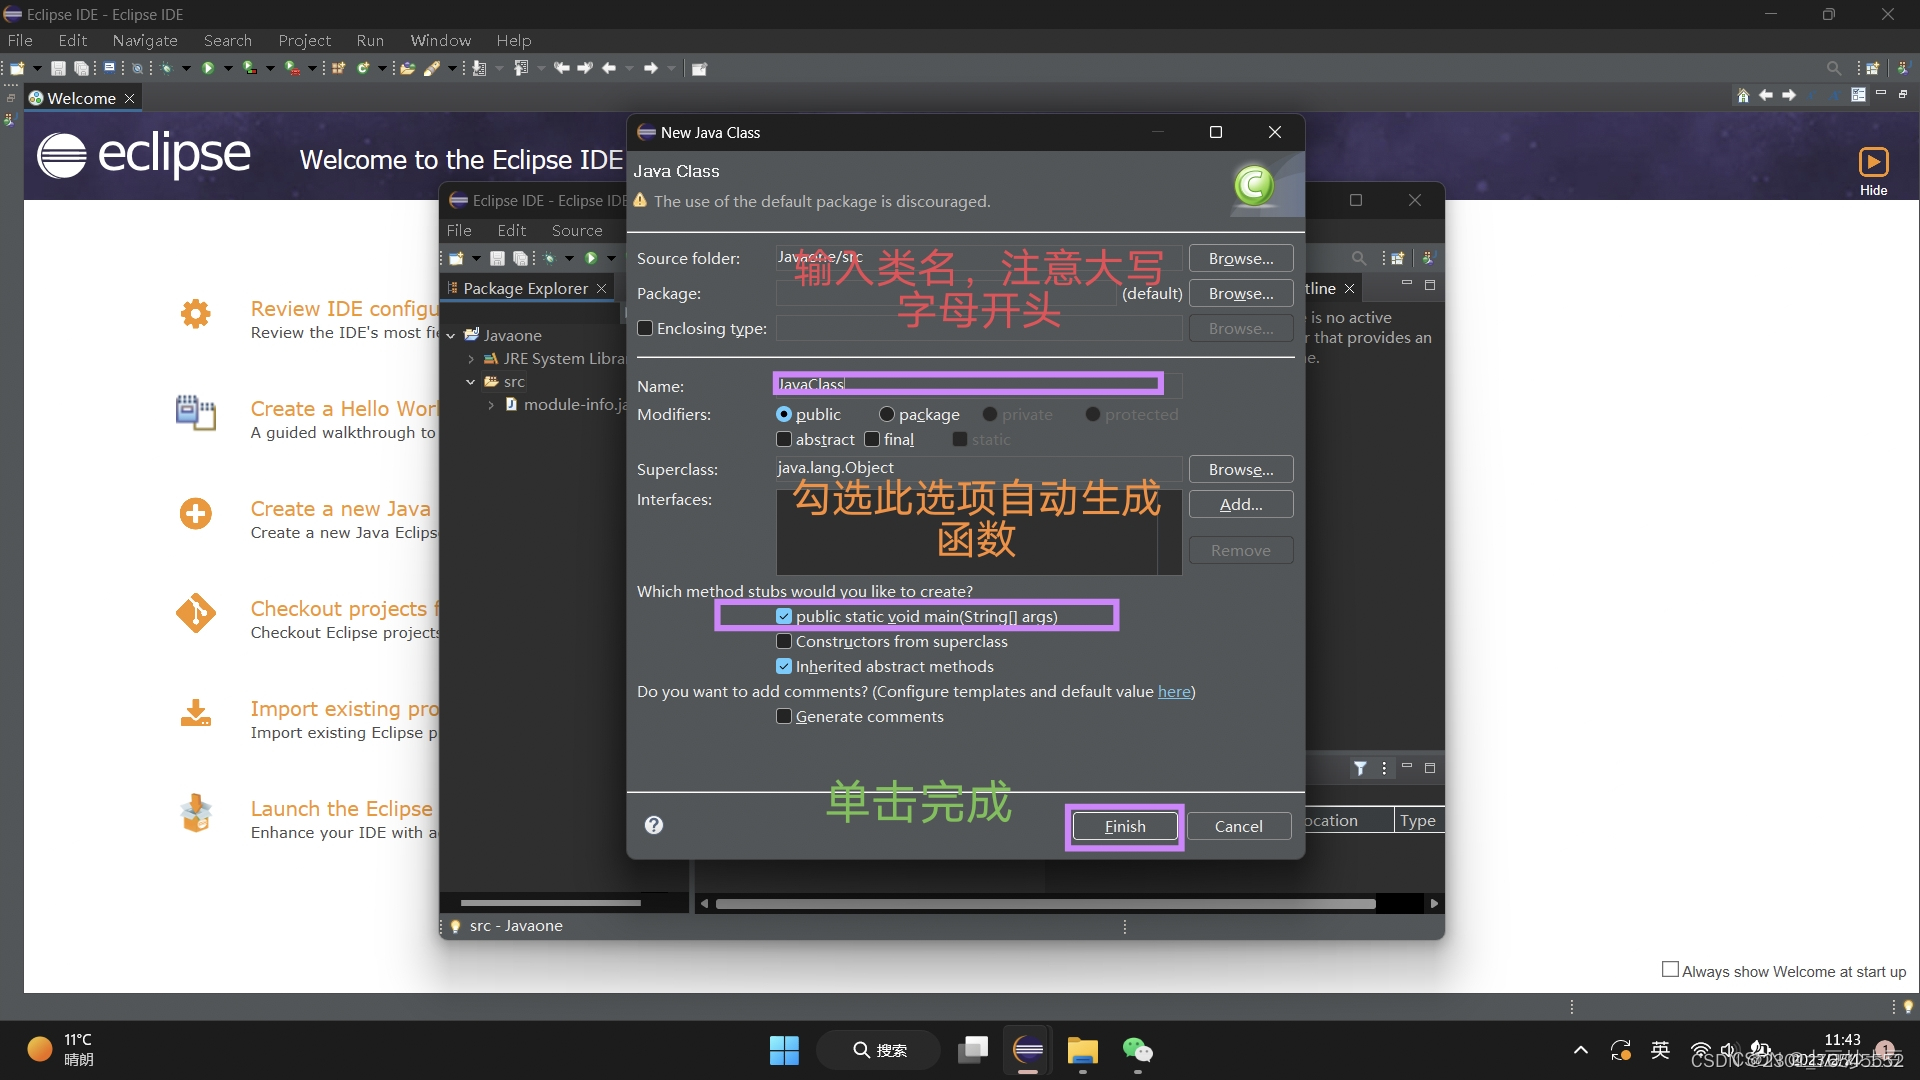Click the Save icon in the main toolbar
The width and height of the screenshot is (1920, 1080).
(x=58, y=68)
